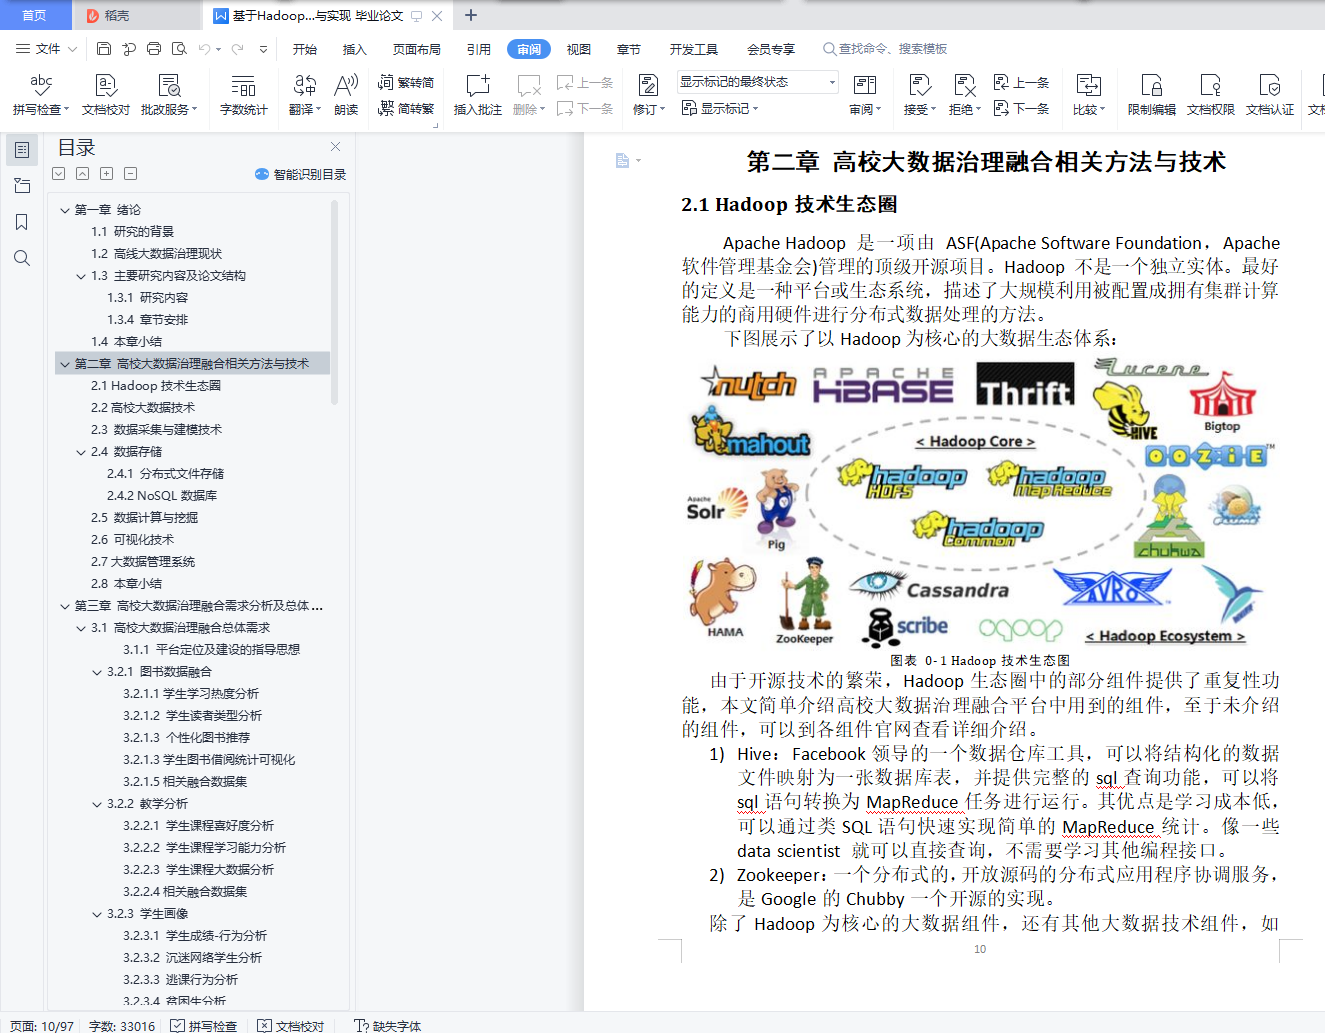Collapse 第三章 outline node
The height and width of the screenshot is (1033, 1325).
point(65,606)
